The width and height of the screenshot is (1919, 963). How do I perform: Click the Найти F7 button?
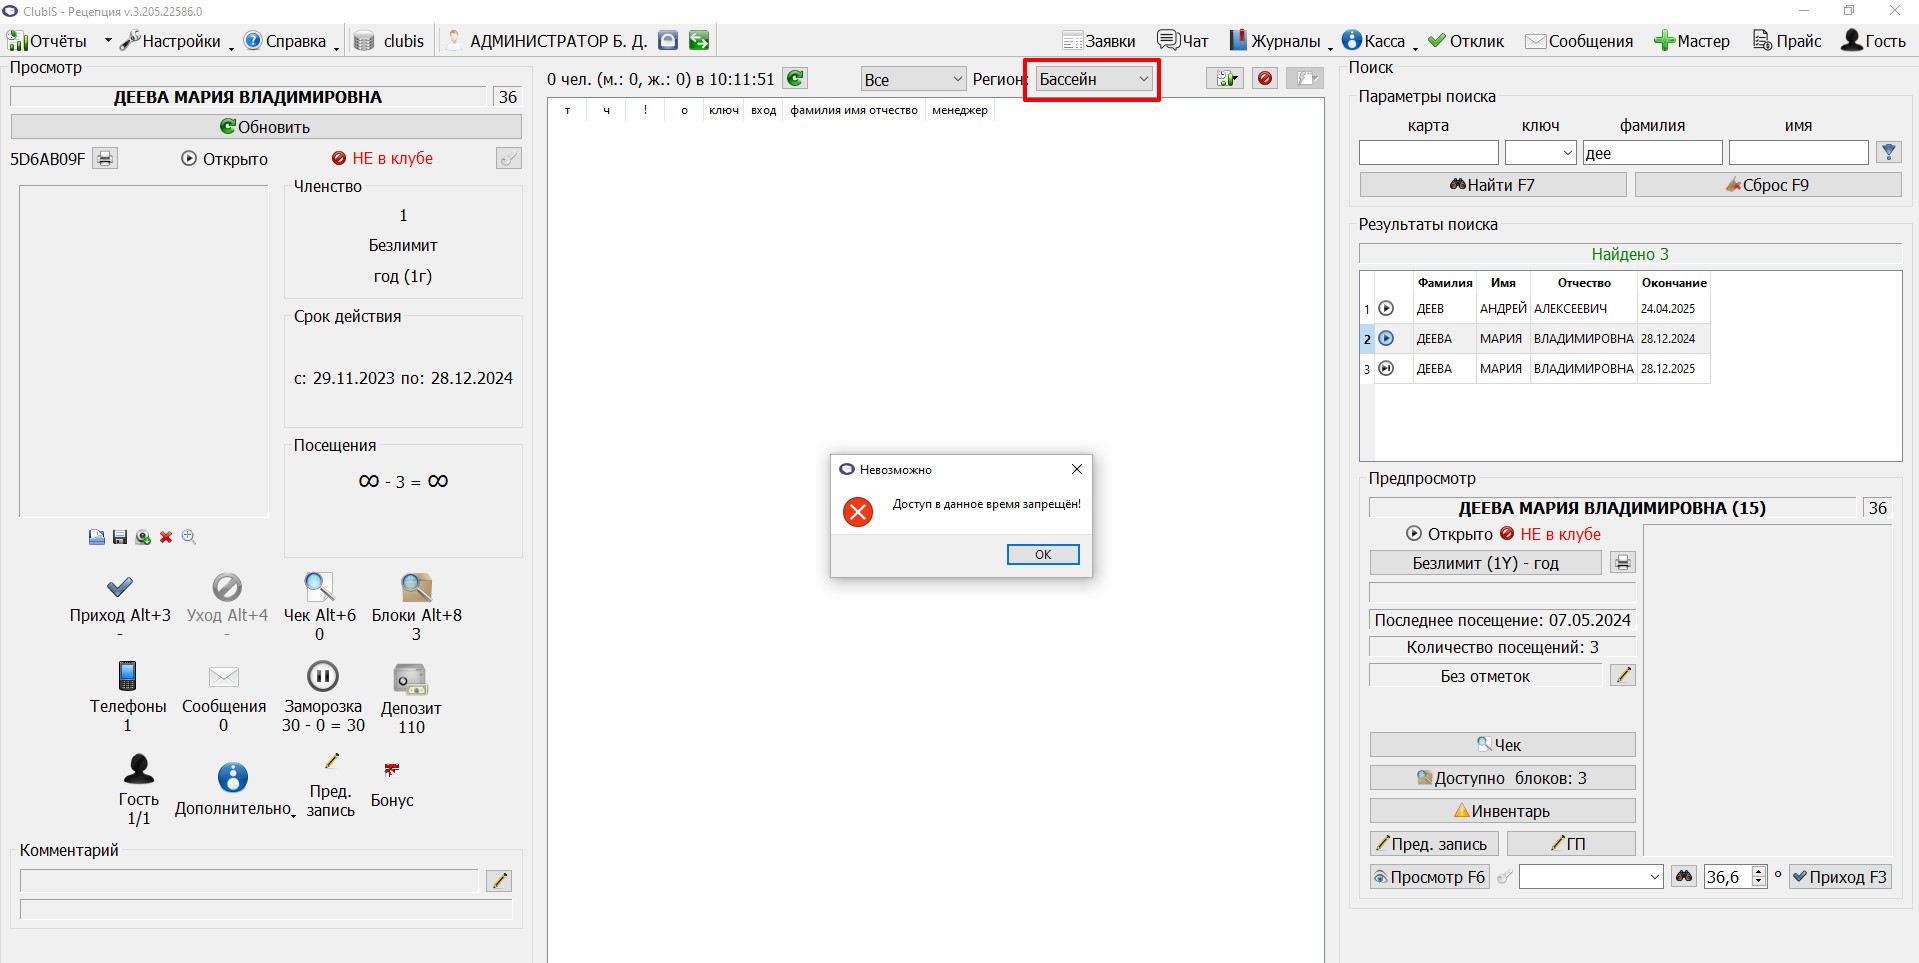1492,185
